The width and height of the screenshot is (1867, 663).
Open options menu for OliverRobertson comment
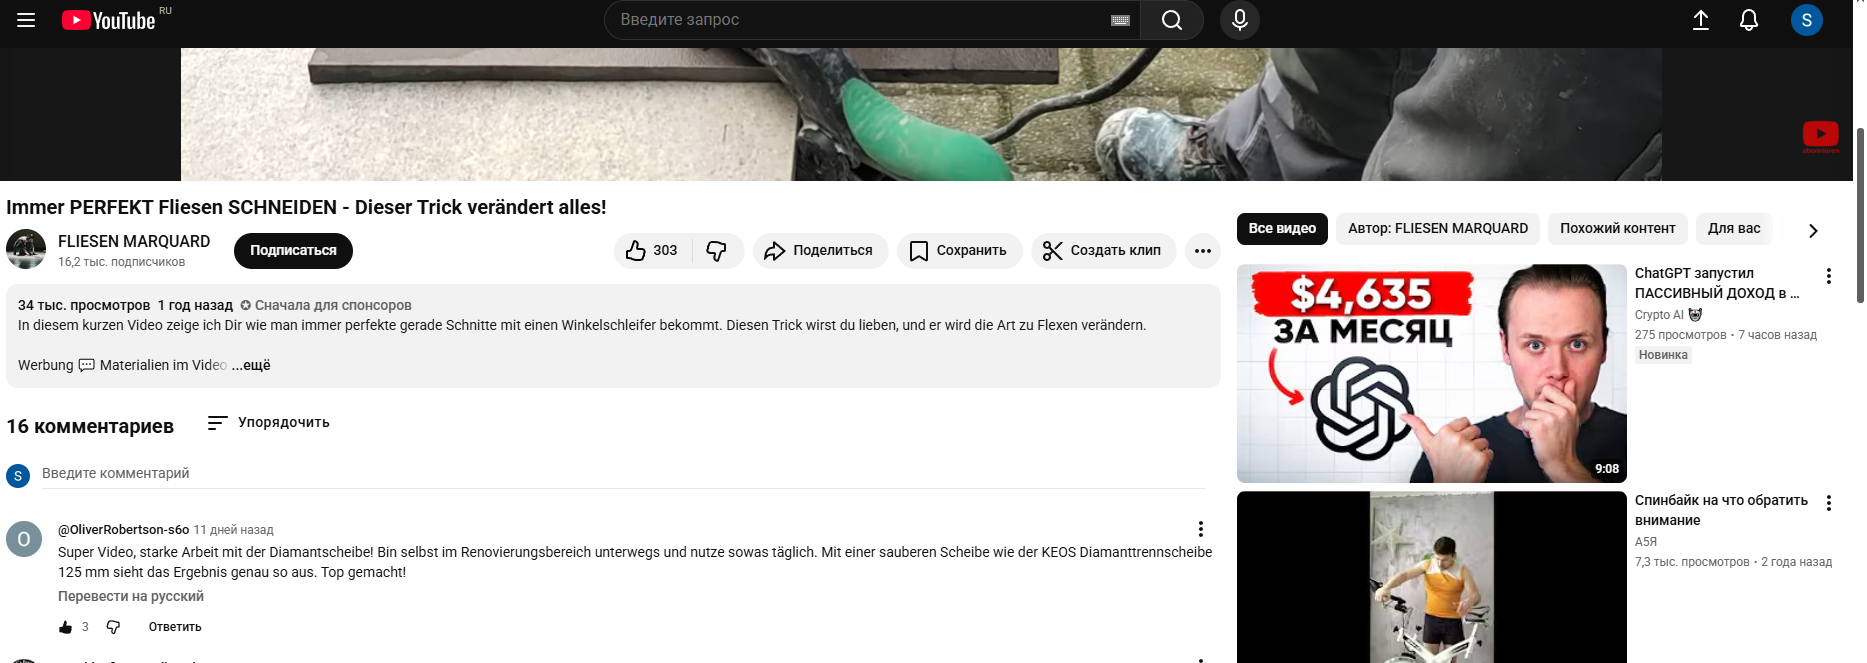(x=1201, y=529)
